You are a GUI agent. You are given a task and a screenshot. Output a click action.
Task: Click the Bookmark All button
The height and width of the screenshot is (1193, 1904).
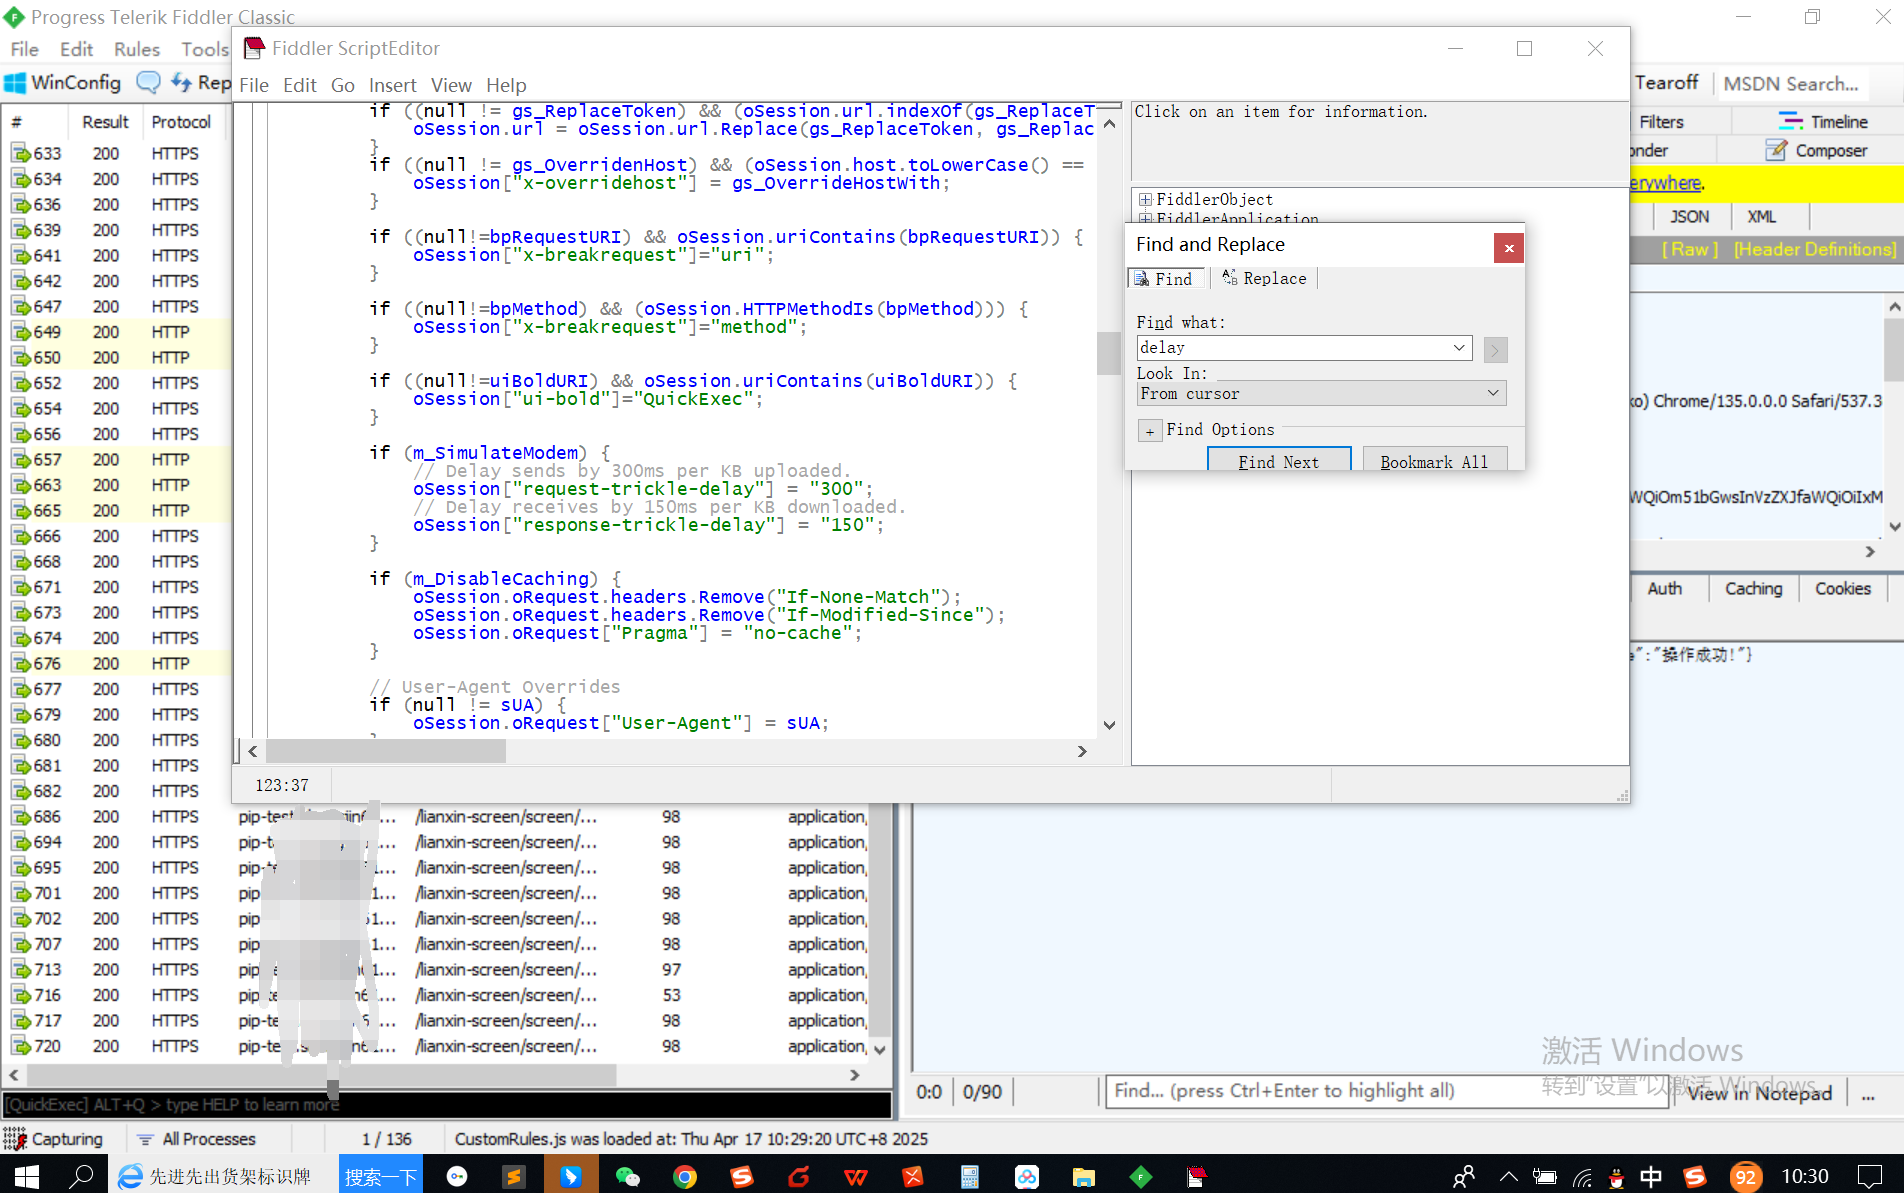(1434, 460)
